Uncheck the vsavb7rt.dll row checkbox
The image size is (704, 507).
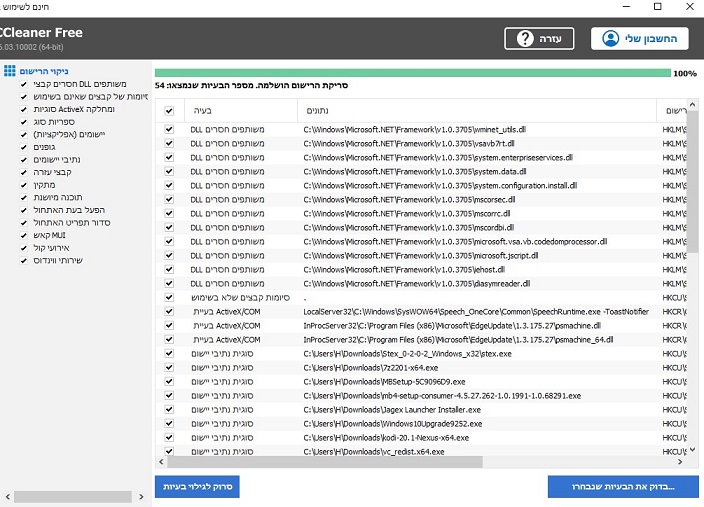(169, 143)
